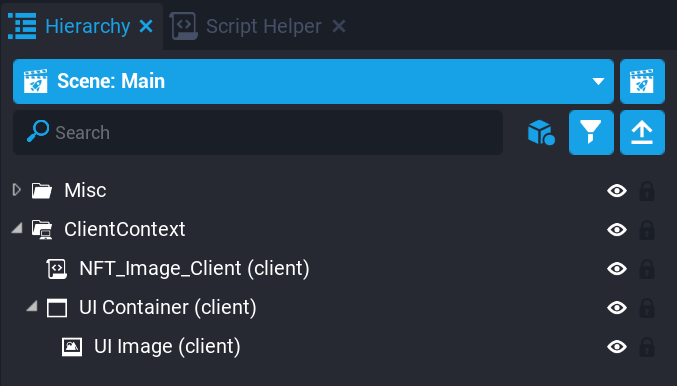Hide the Misc folder with eye icon

tap(617, 190)
